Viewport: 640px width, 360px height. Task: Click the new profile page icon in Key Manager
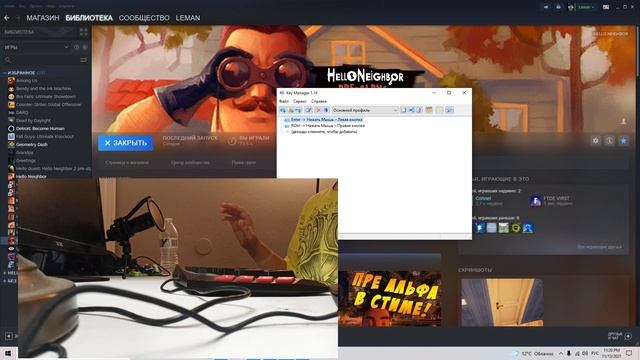pyautogui.click(x=403, y=110)
